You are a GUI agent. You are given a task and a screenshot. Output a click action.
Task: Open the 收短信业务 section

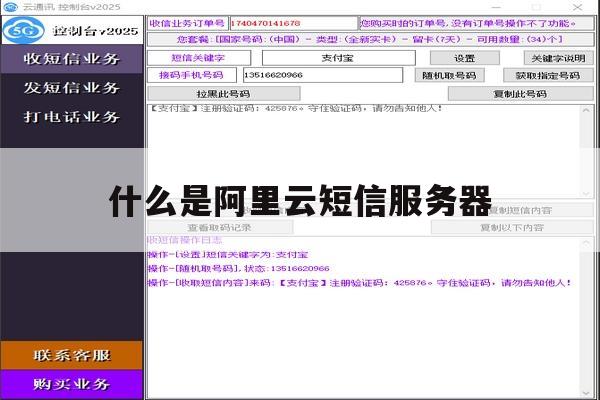click(72, 59)
